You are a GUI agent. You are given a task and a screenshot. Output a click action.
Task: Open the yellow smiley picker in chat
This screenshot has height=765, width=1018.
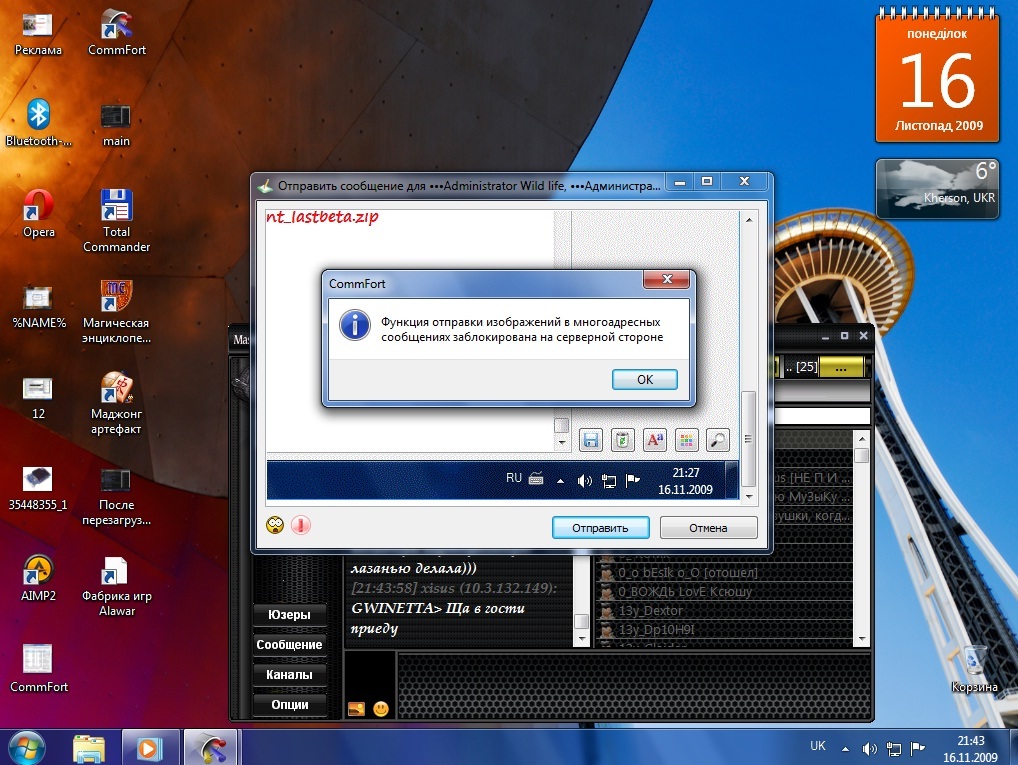[x=381, y=709]
